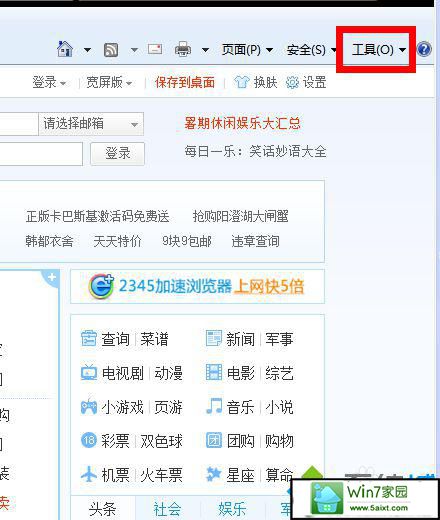
Task: Open 设置 gear icon on page
Action: [x=292, y=82]
